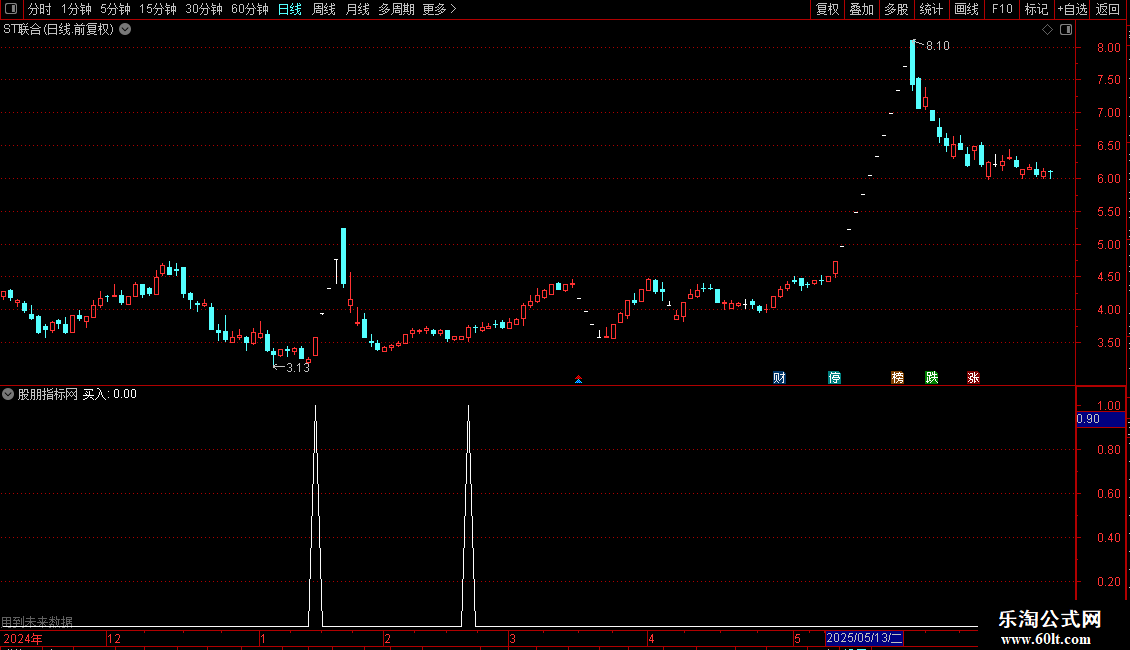
Task: Click the 3.13 low price label
Action: pyautogui.click(x=298, y=368)
